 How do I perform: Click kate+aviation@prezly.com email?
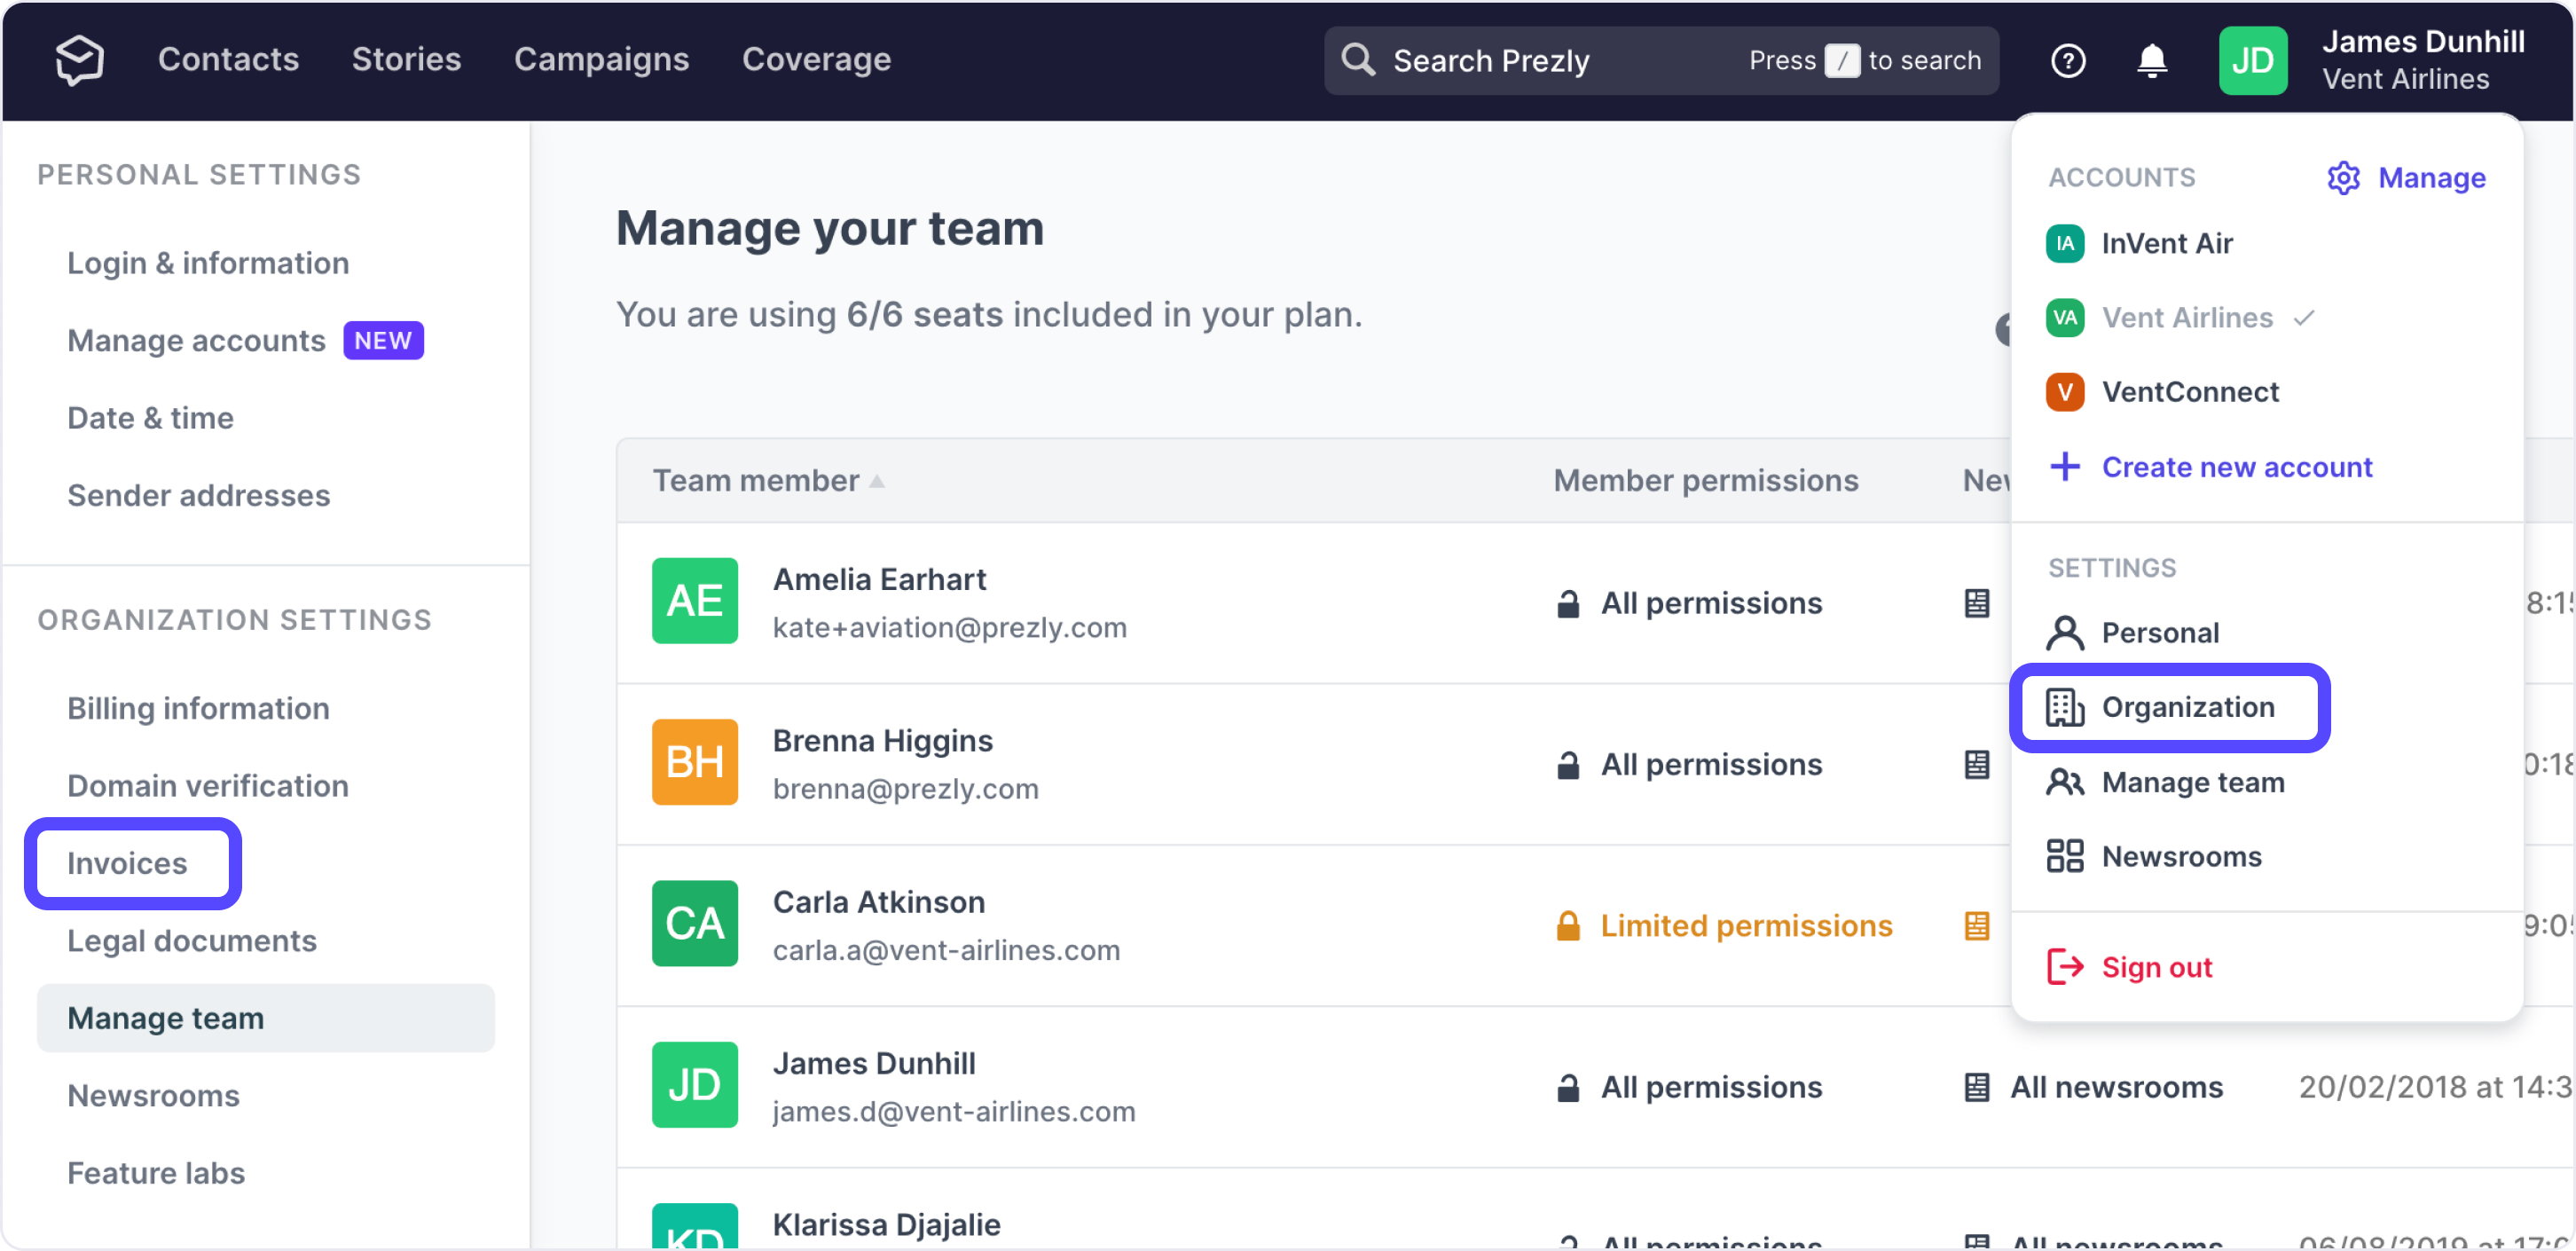[x=949, y=628]
